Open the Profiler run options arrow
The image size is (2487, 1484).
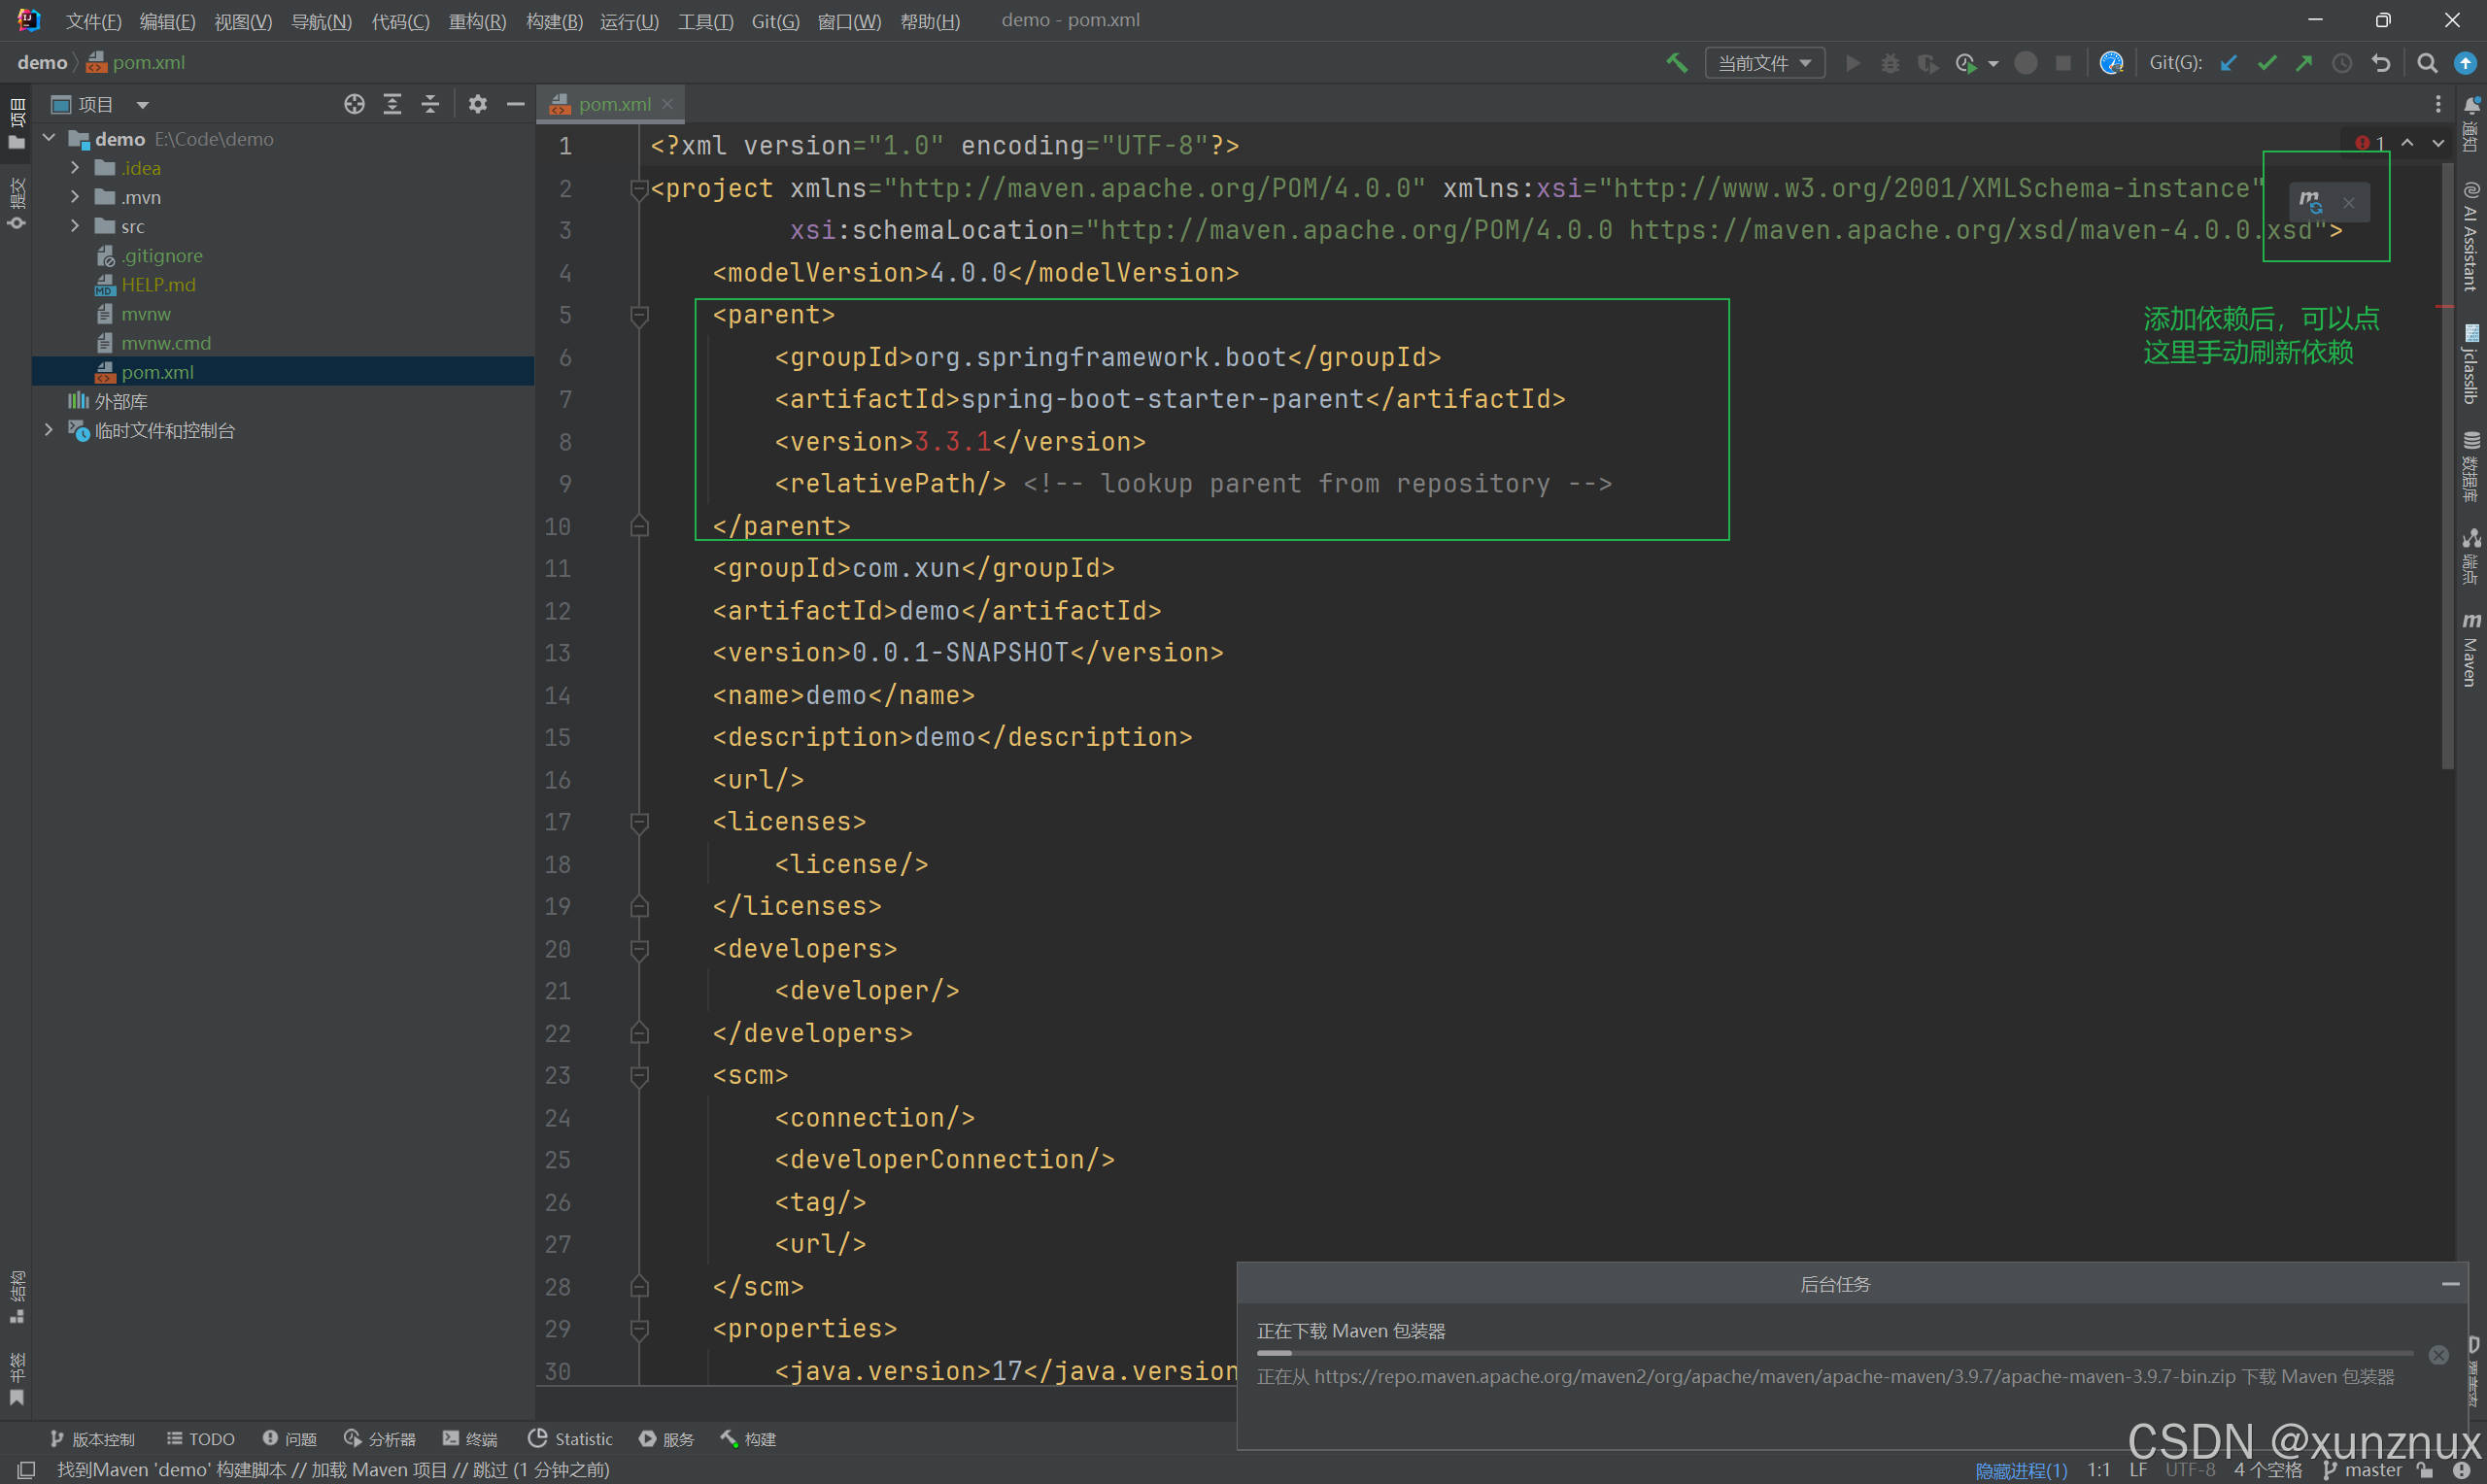point(1993,64)
